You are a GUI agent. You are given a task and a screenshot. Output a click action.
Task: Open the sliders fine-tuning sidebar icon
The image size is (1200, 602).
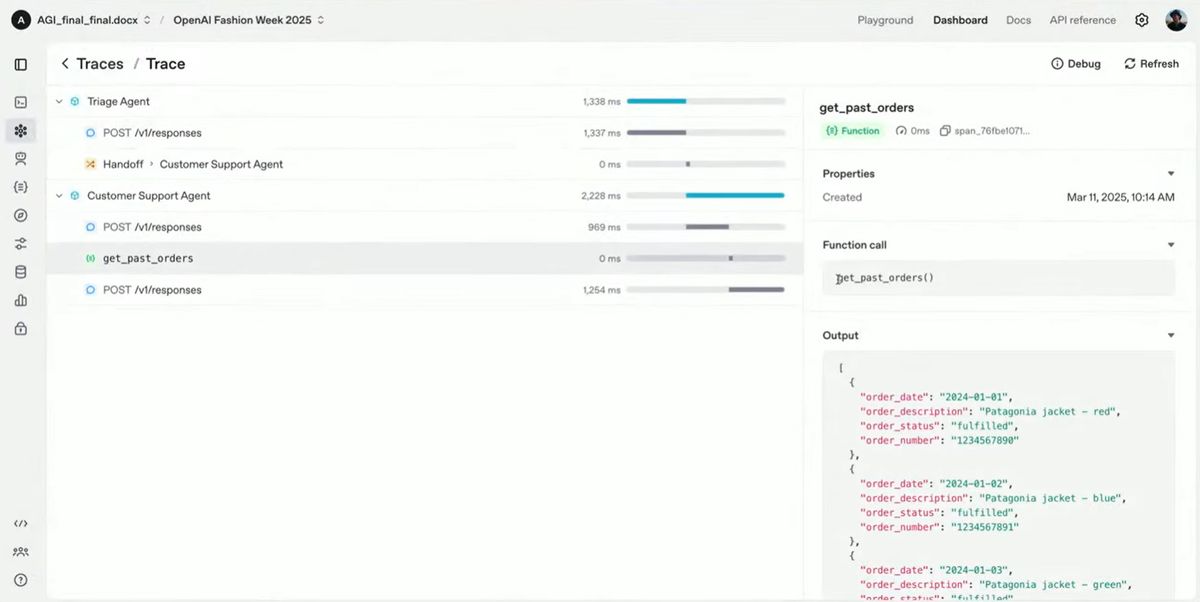(x=21, y=244)
